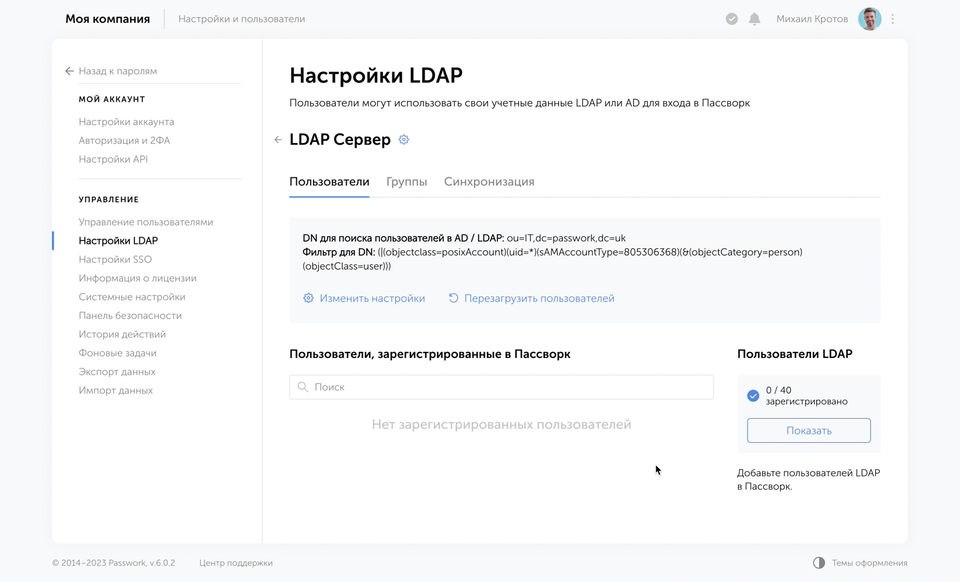
Task: Open Центр поддержки link in footer
Action: 236,563
